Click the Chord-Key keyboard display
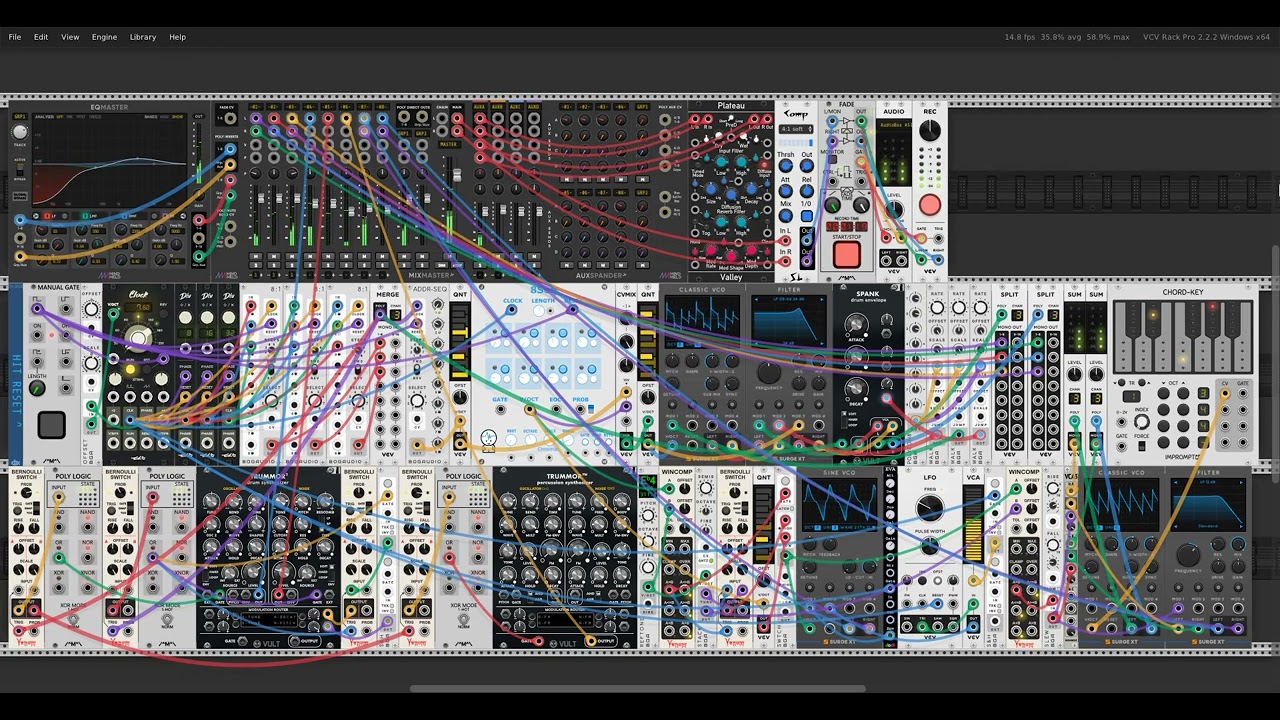This screenshot has width=1280, height=720. pyautogui.click(x=1182, y=337)
